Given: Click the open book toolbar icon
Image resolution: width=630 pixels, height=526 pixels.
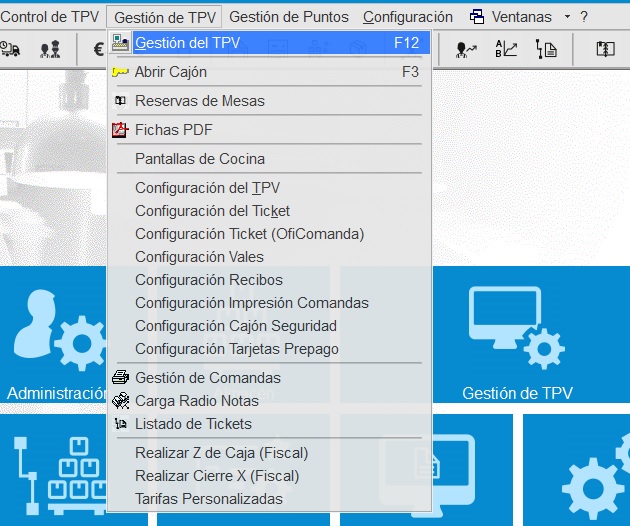Looking at the screenshot, I should point(605,49).
